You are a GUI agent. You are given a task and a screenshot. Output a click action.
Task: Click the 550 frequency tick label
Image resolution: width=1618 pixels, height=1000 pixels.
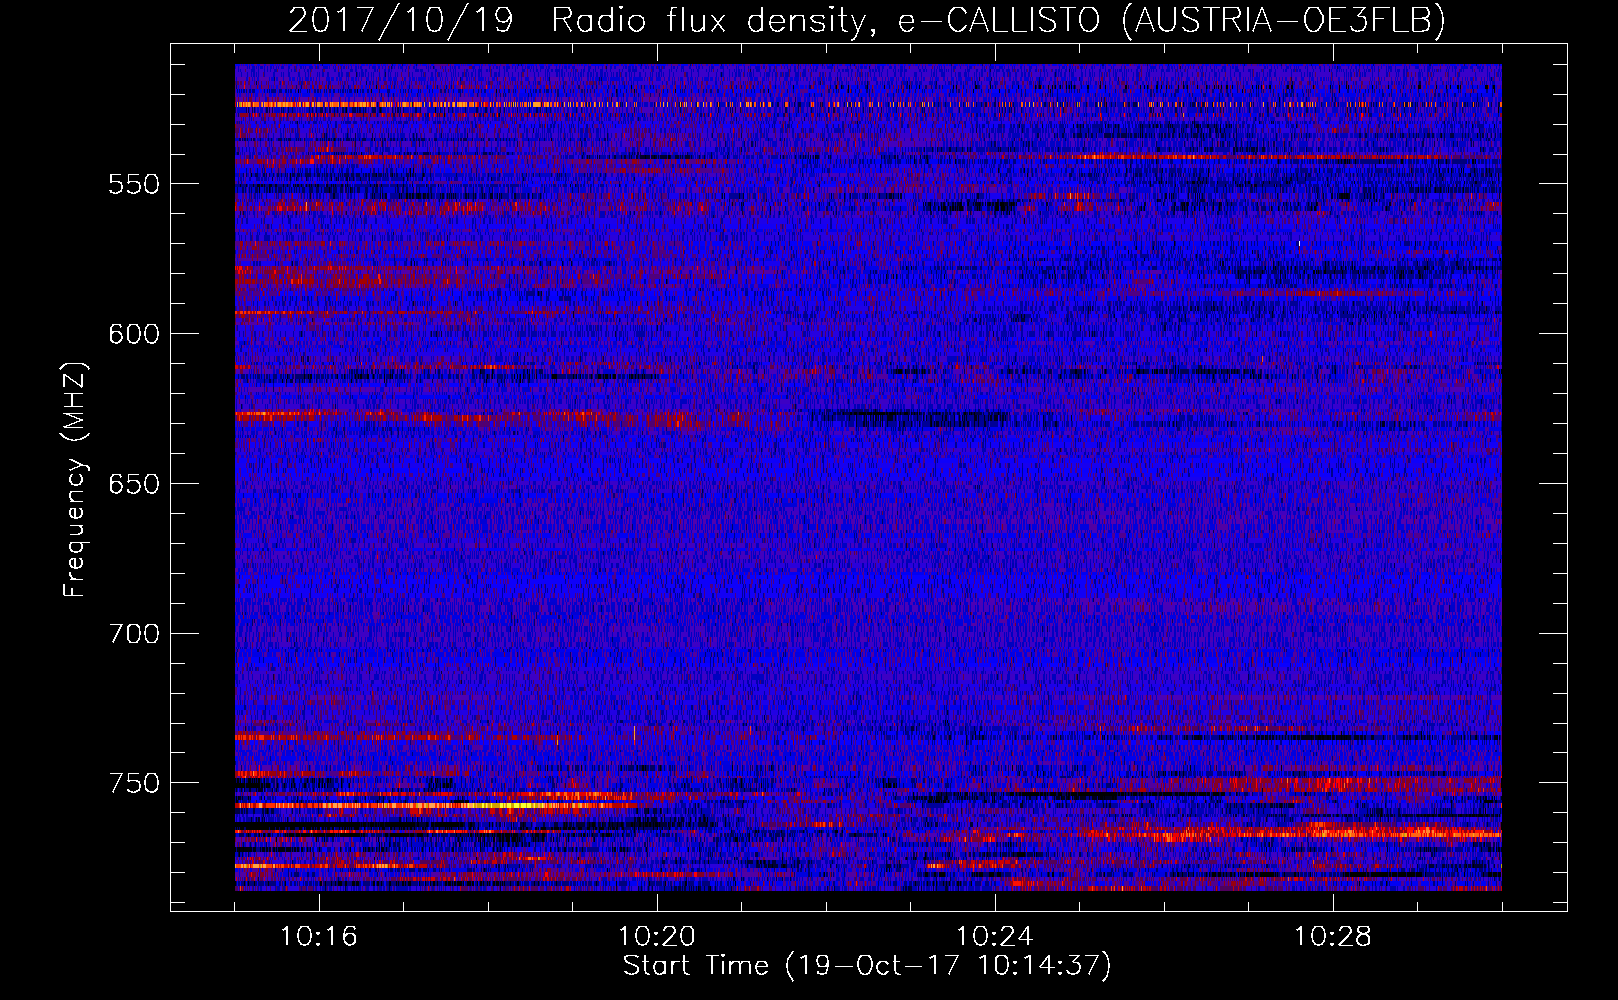(x=134, y=184)
